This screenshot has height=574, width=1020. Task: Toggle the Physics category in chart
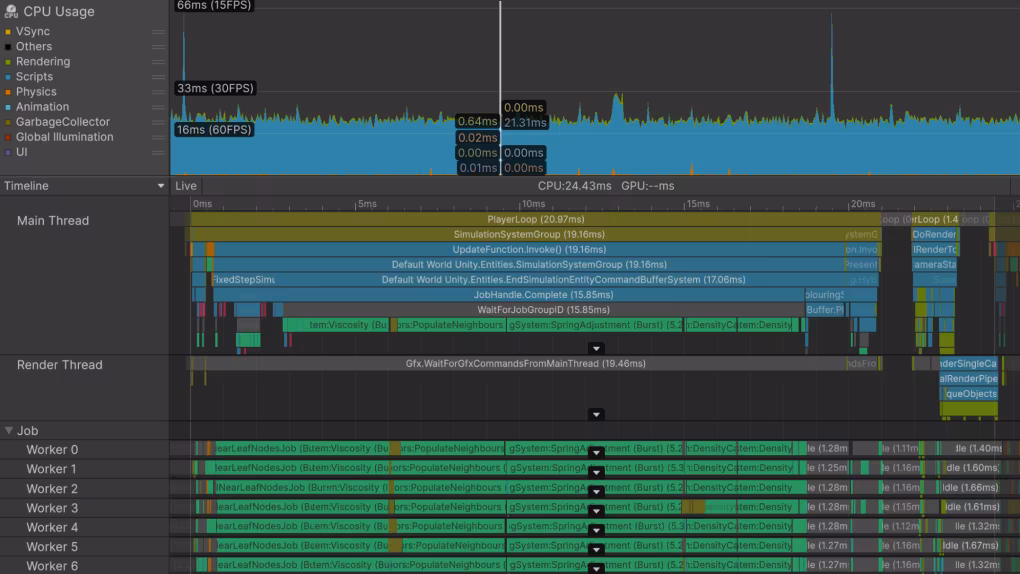tap(8, 92)
